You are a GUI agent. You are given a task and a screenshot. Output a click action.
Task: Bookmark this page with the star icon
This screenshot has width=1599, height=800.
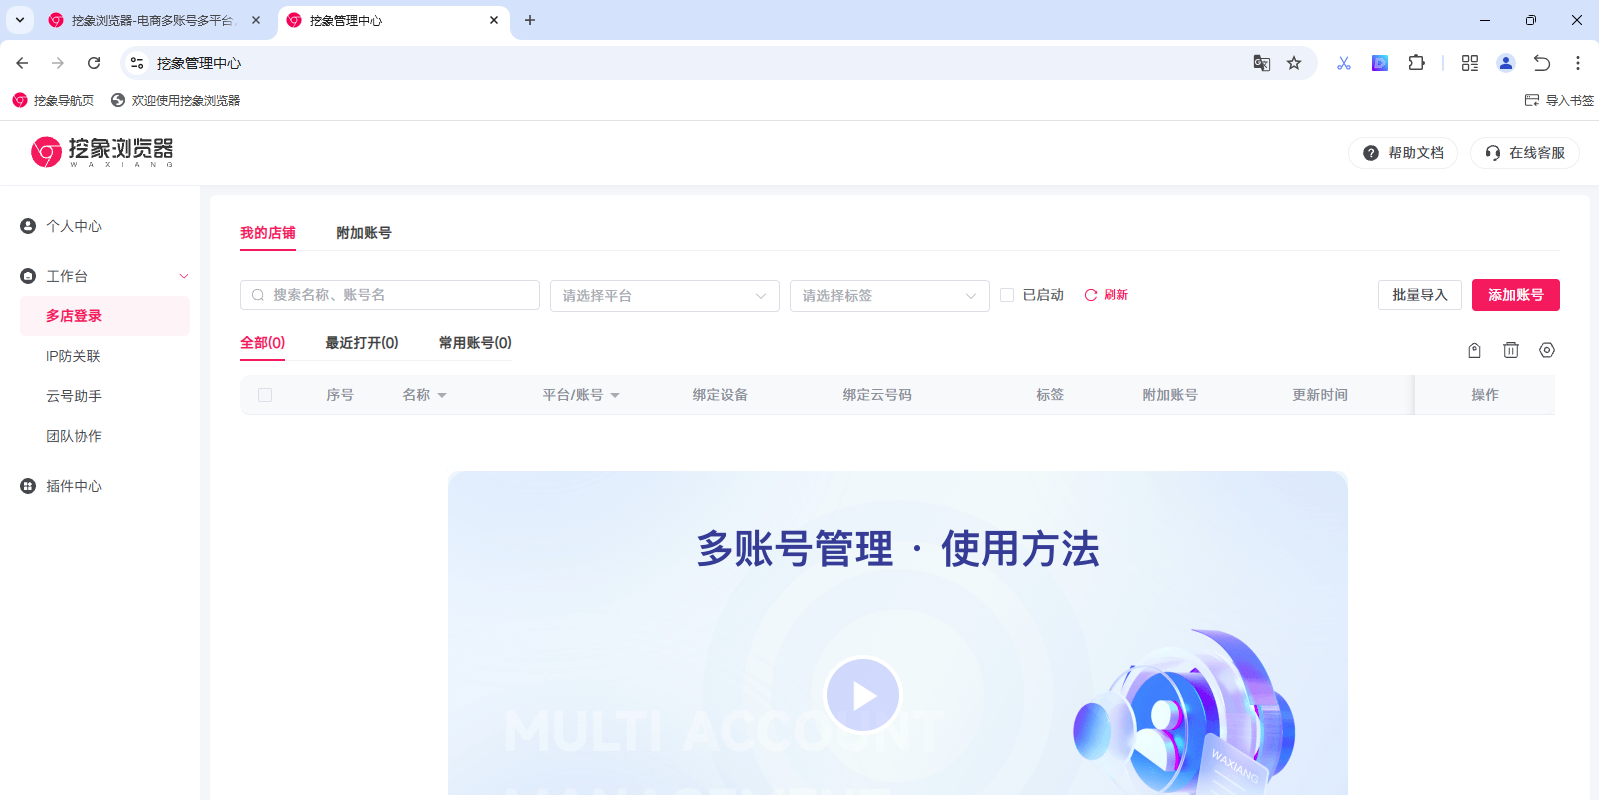pyautogui.click(x=1294, y=63)
